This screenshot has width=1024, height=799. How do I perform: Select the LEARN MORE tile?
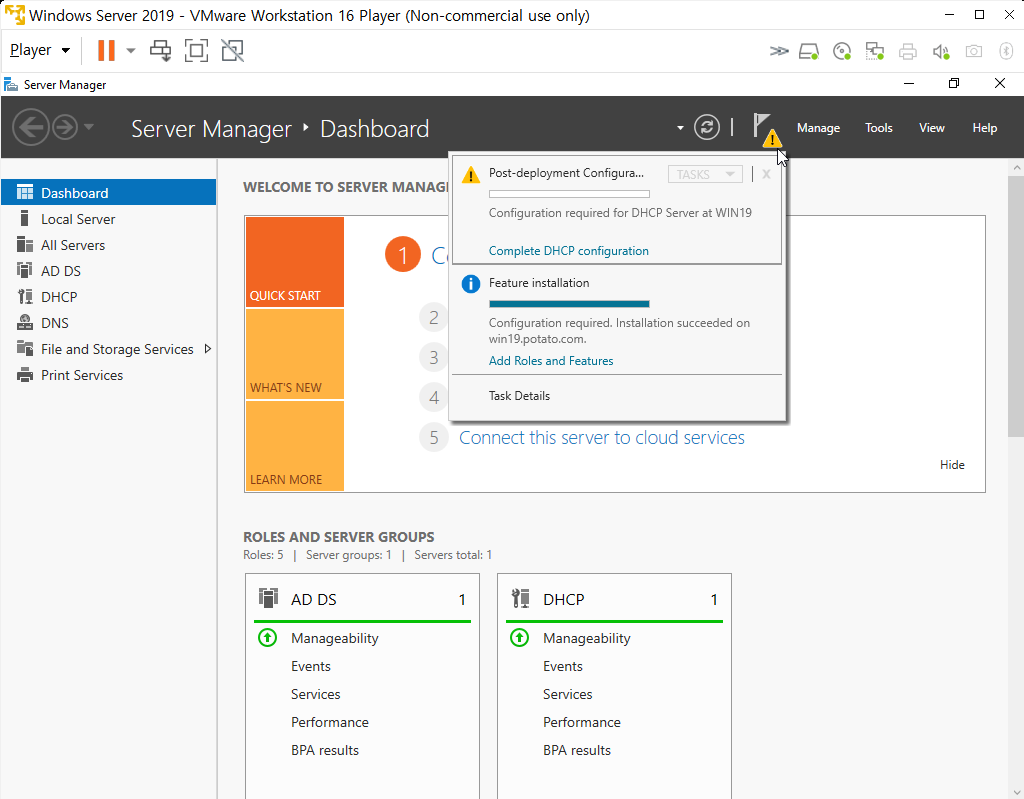(x=295, y=446)
